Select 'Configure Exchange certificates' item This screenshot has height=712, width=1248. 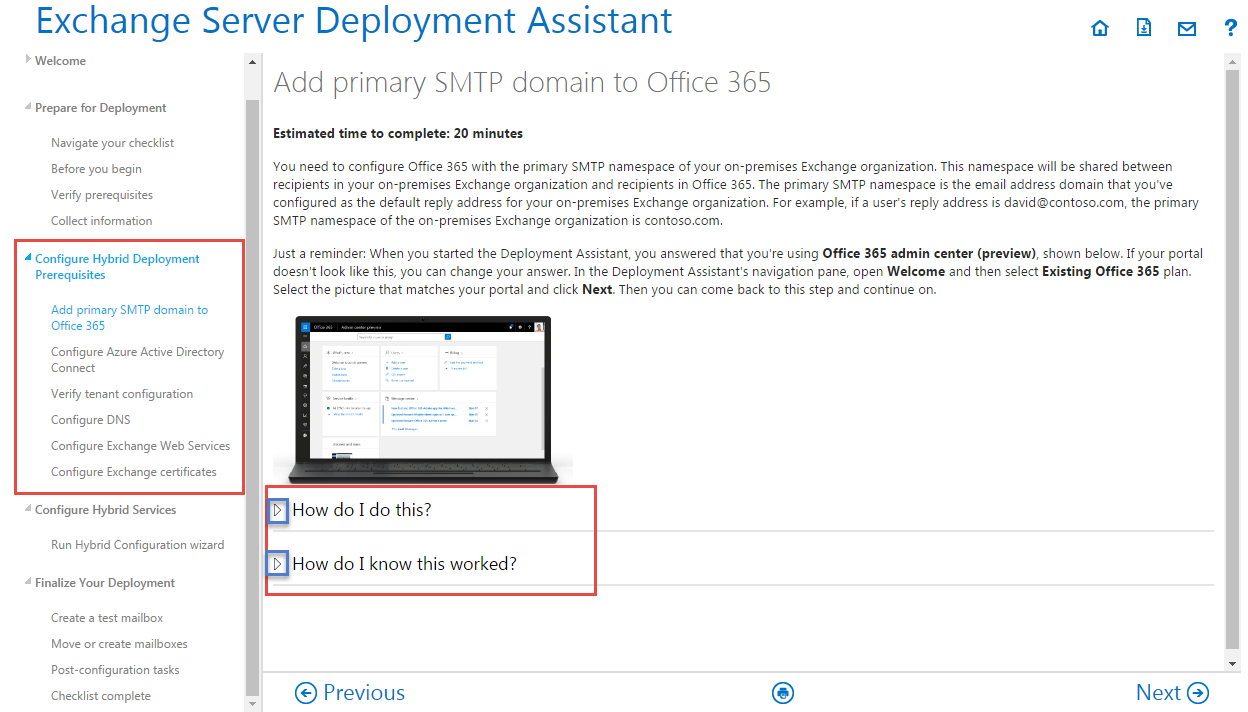point(133,472)
